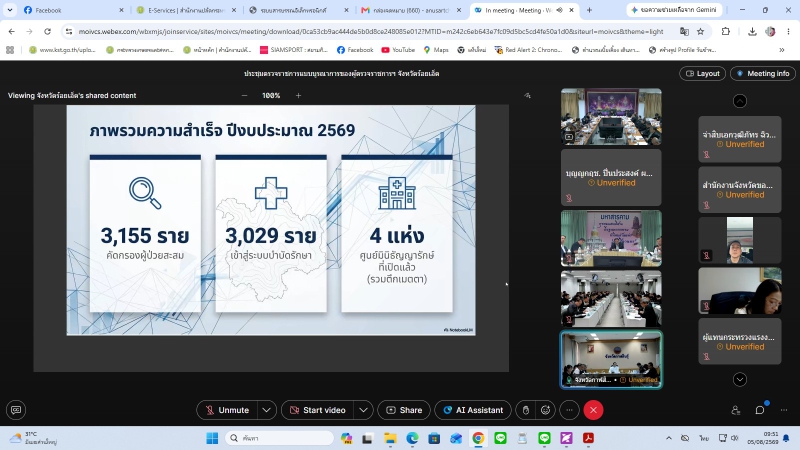Image resolution: width=800 pixels, height=450 pixels.
Task: Open Chrome downloads icon
Action: pos(752,32)
